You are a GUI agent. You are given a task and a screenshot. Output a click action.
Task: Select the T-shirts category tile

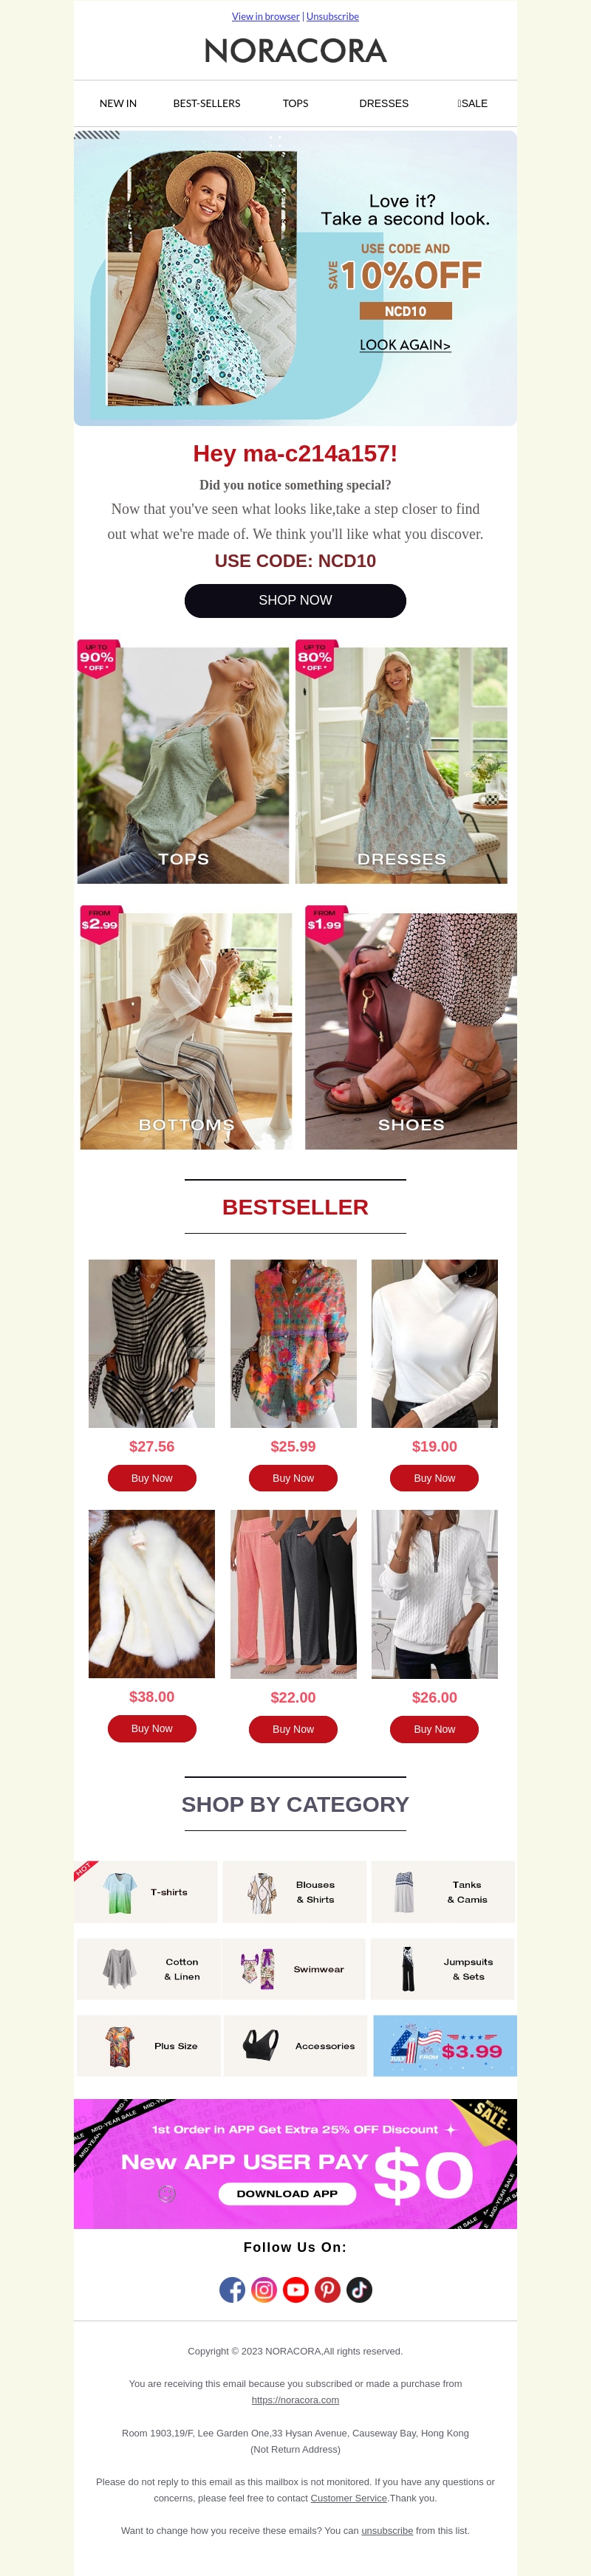pos(146,1892)
